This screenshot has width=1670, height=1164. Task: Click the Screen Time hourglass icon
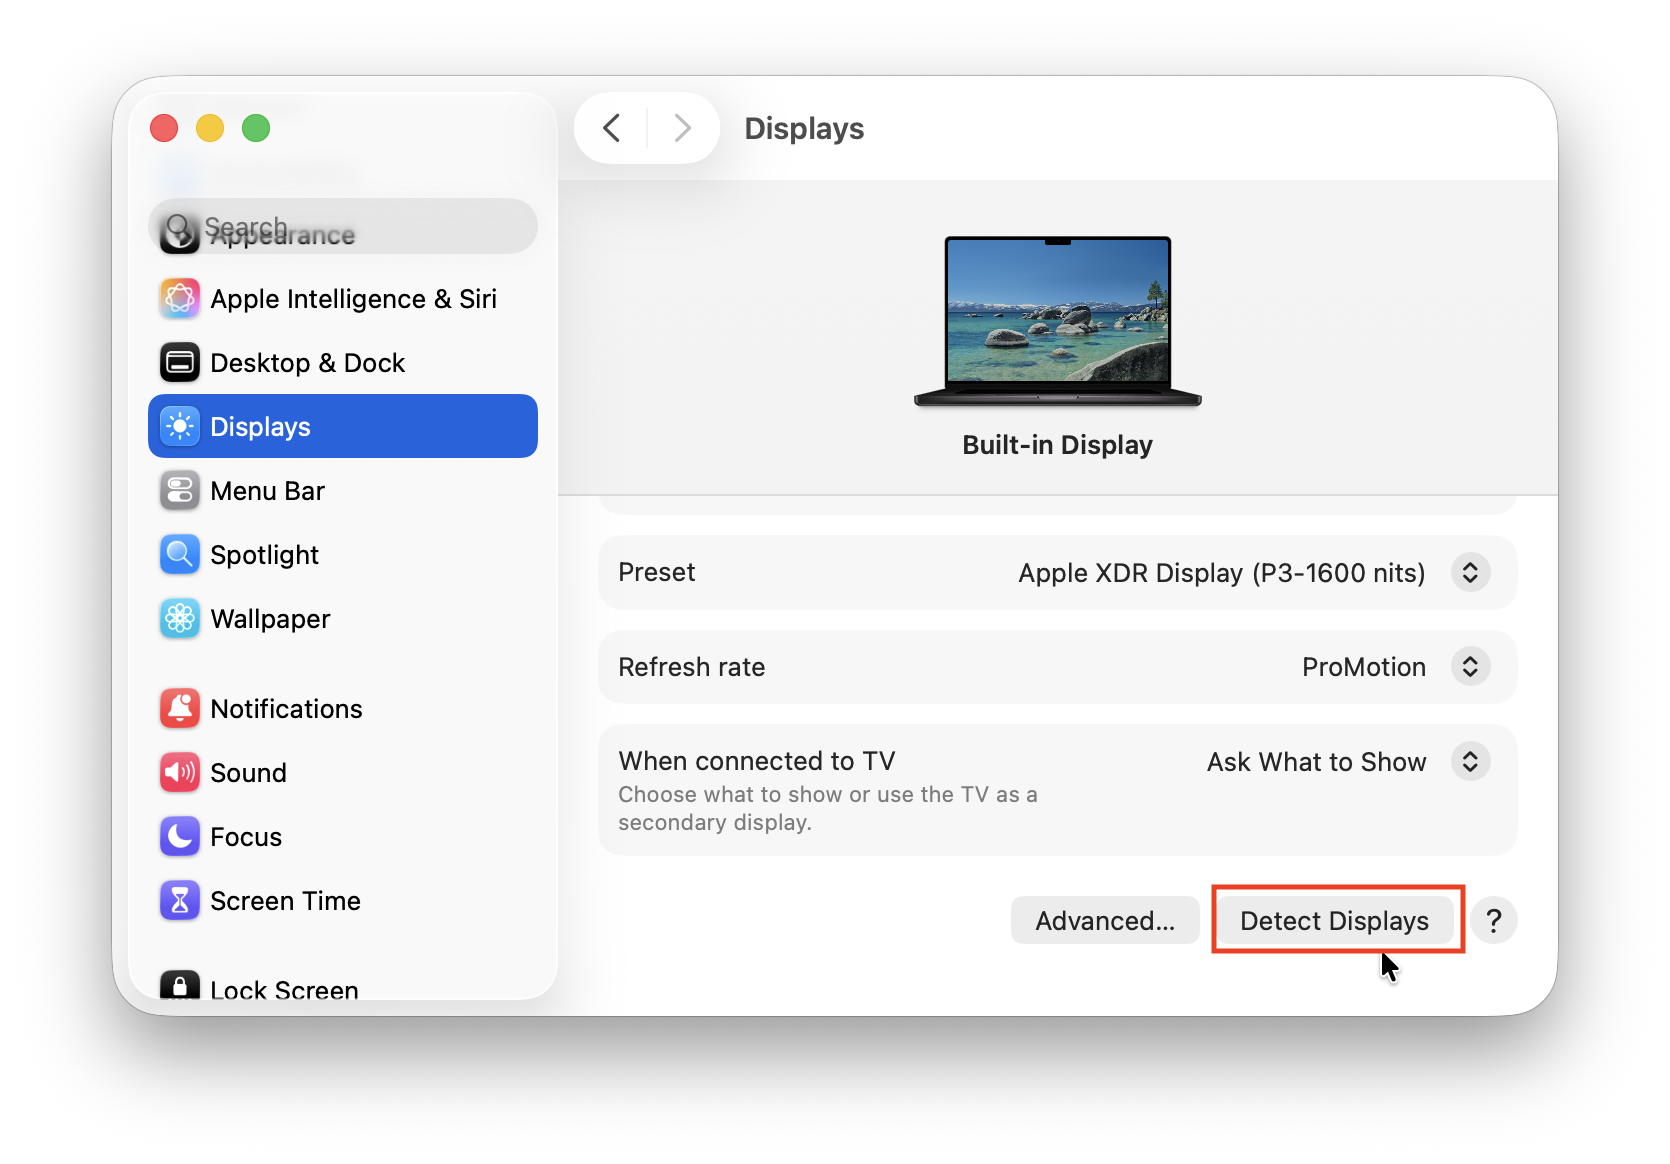(180, 900)
